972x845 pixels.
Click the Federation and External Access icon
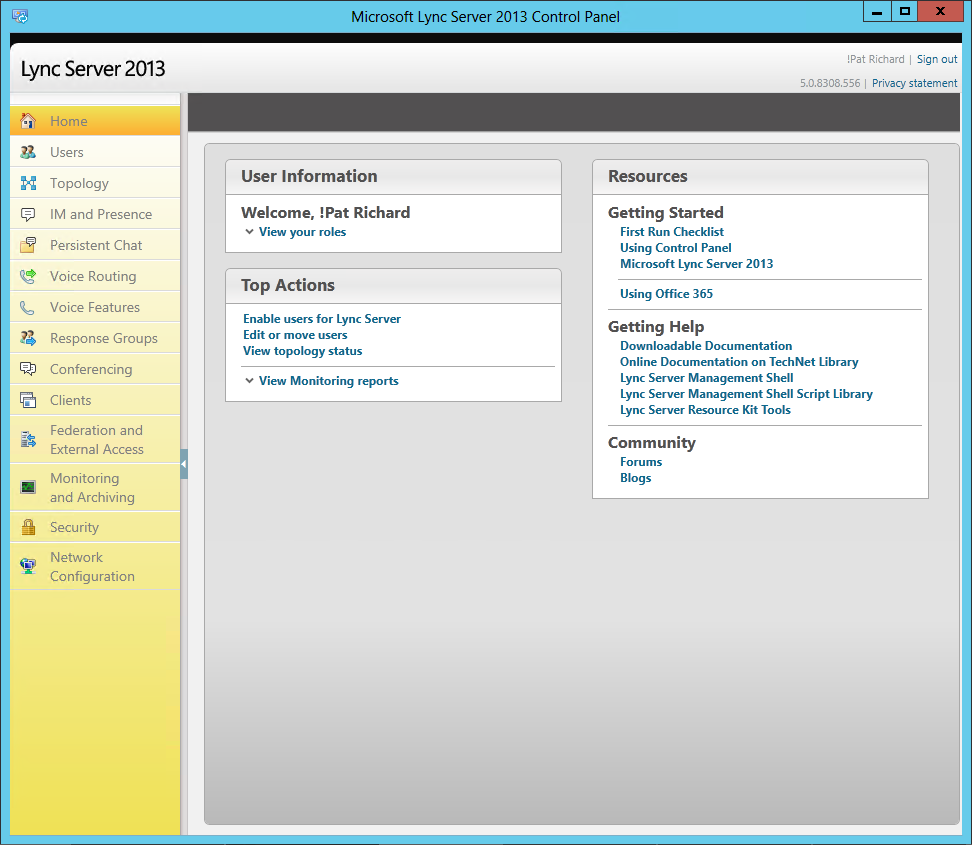pos(28,440)
